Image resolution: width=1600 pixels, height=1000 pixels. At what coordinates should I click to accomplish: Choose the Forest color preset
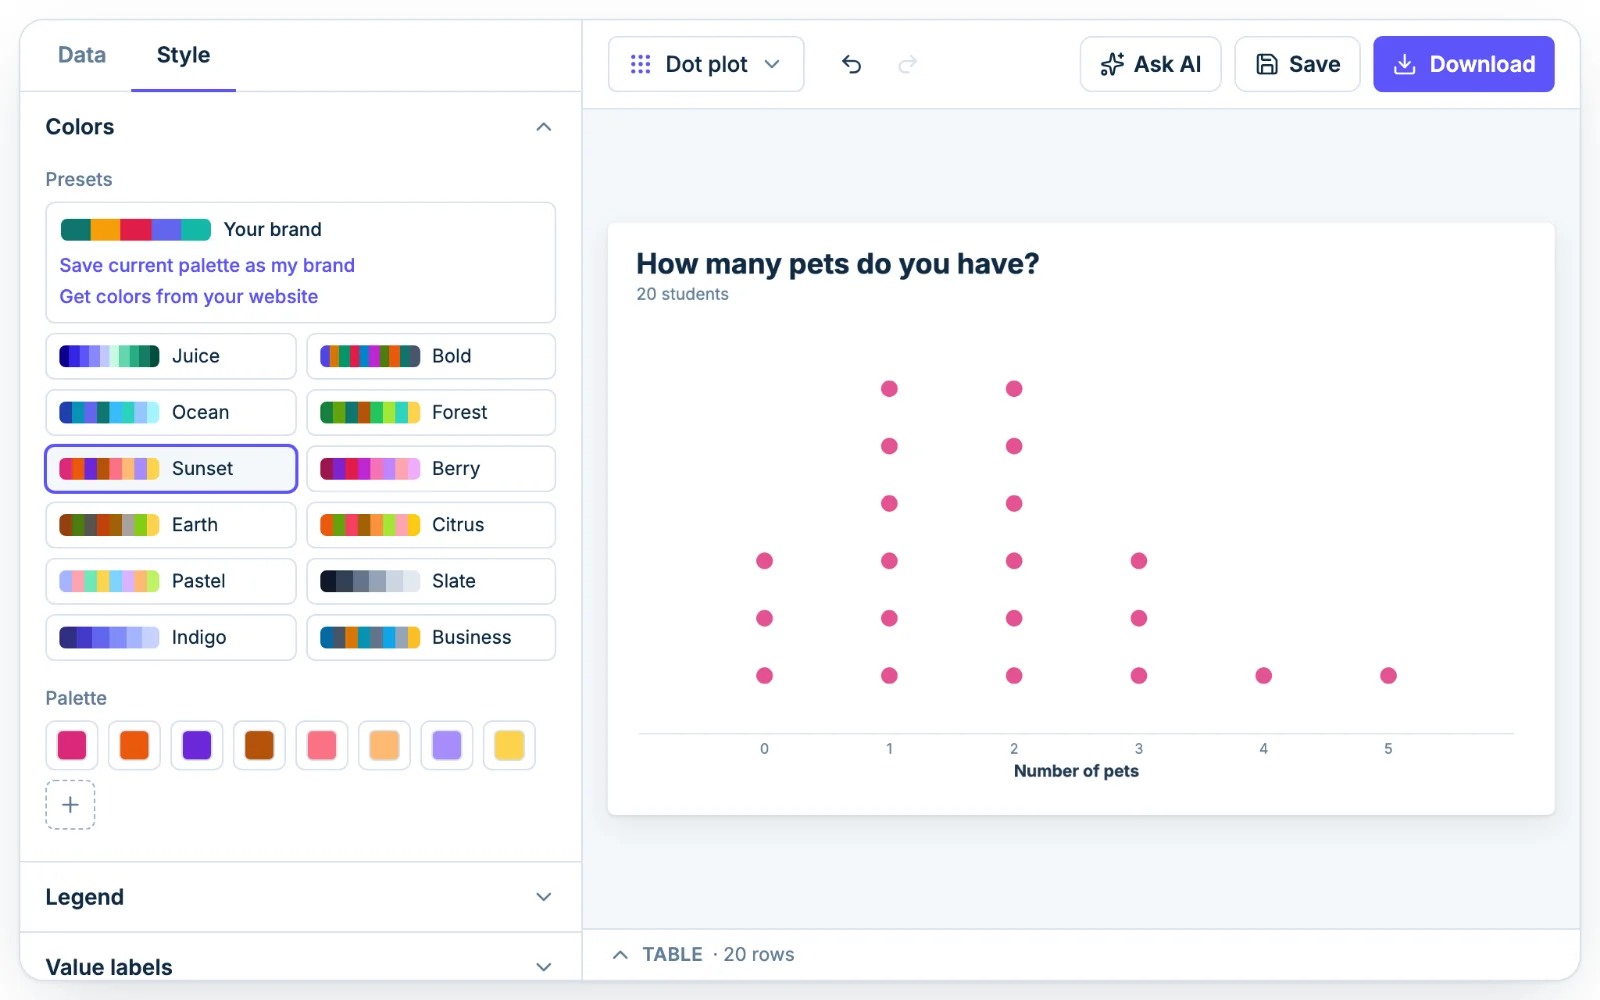[431, 412]
